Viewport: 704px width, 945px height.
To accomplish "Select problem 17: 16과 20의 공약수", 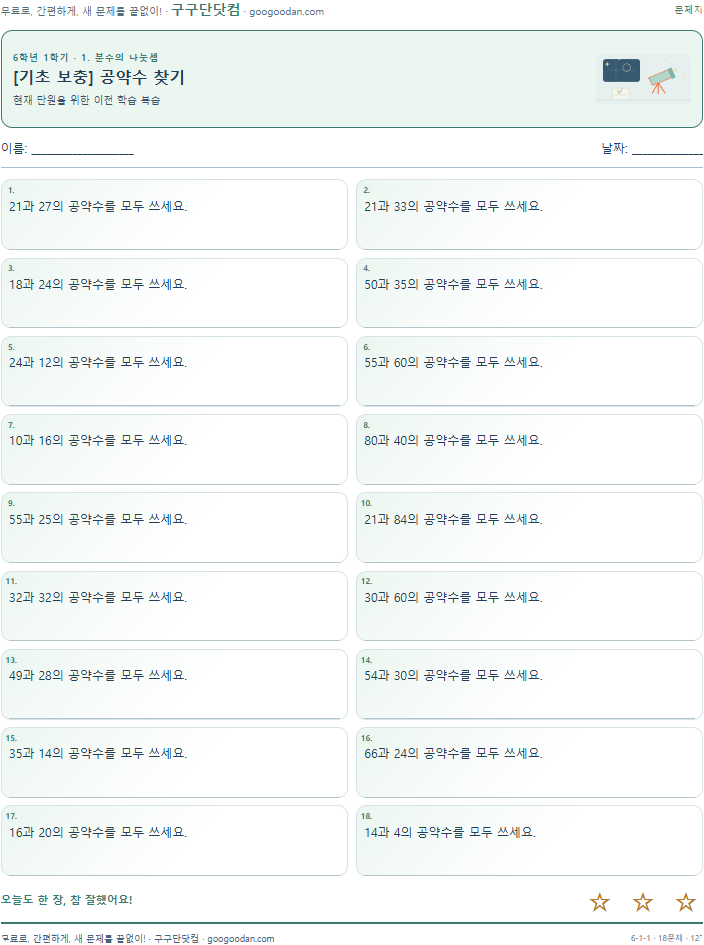I will point(174,840).
